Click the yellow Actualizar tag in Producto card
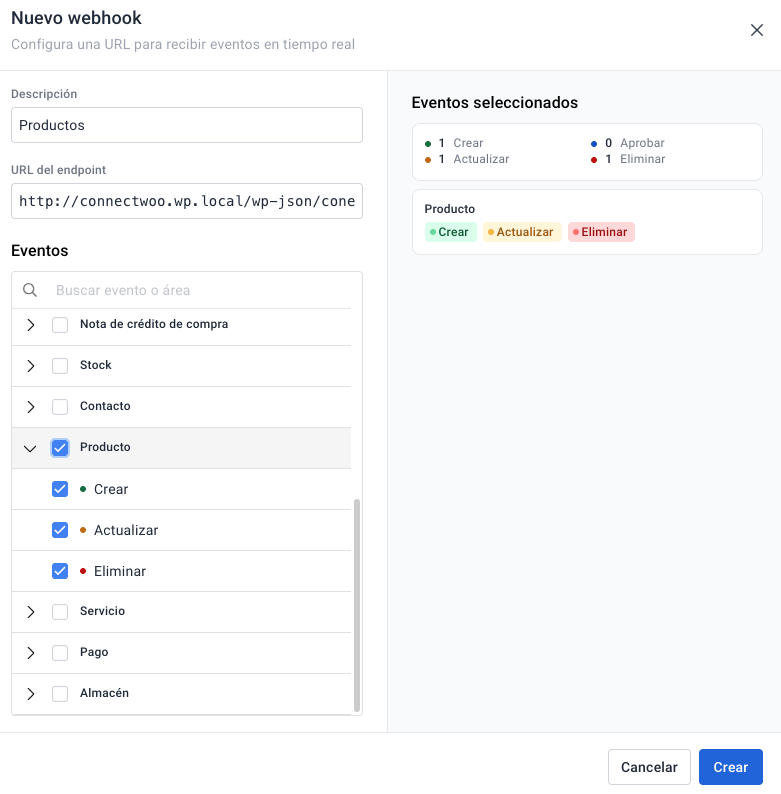The image size is (781, 794). click(522, 232)
